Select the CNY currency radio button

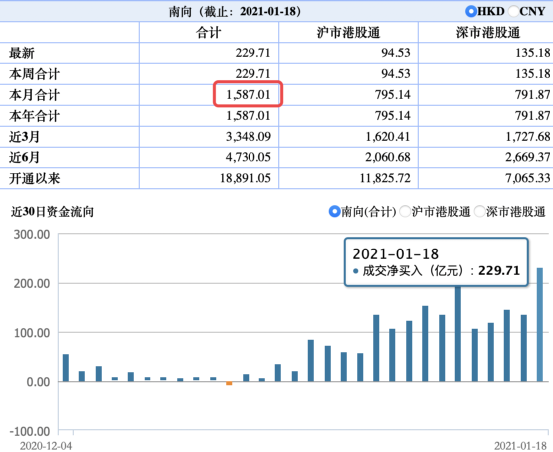point(514,11)
